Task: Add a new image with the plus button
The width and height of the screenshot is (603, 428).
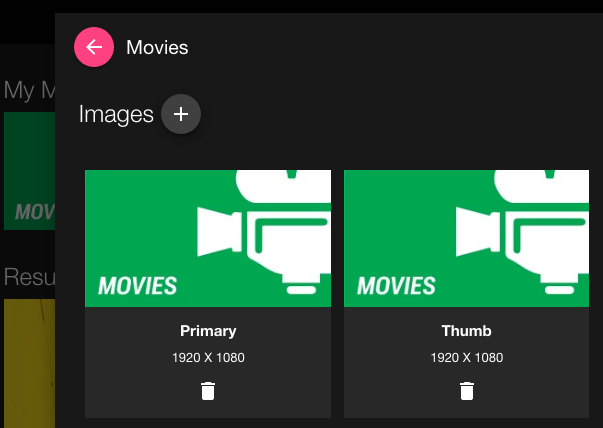Action: click(181, 114)
